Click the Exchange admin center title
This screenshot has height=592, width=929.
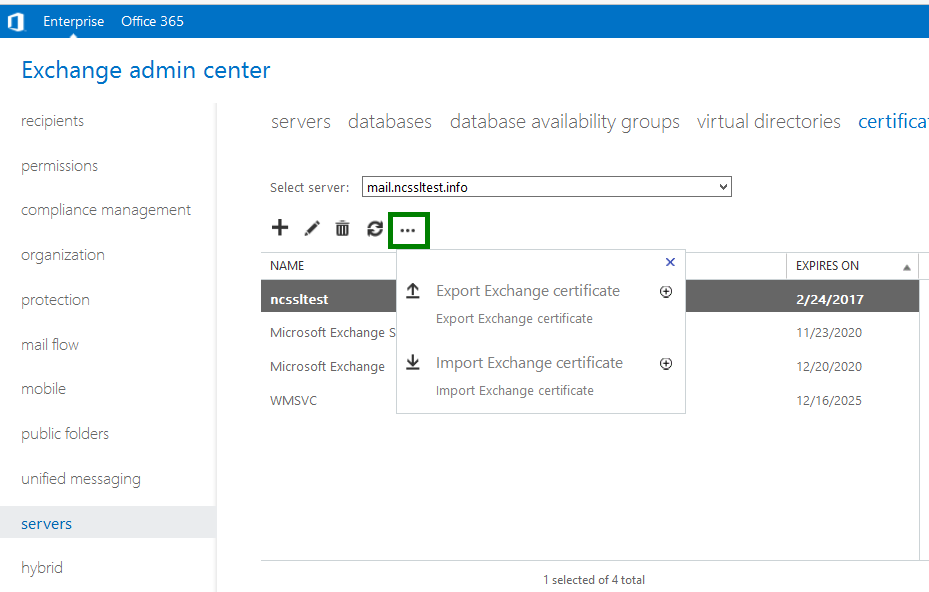click(146, 70)
